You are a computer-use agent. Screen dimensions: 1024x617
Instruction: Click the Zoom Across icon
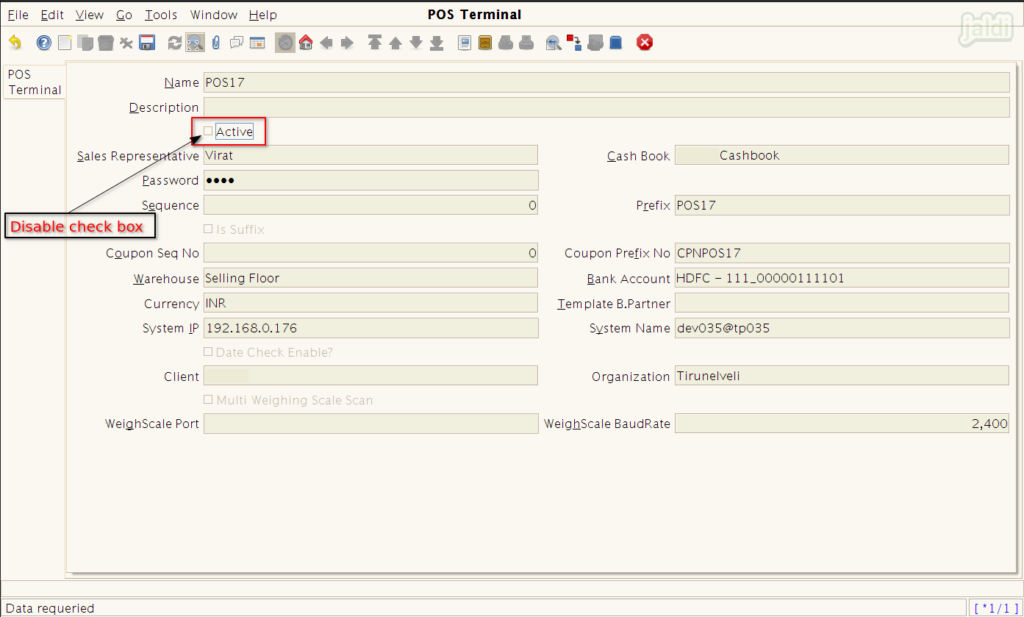[x=553, y=43]
